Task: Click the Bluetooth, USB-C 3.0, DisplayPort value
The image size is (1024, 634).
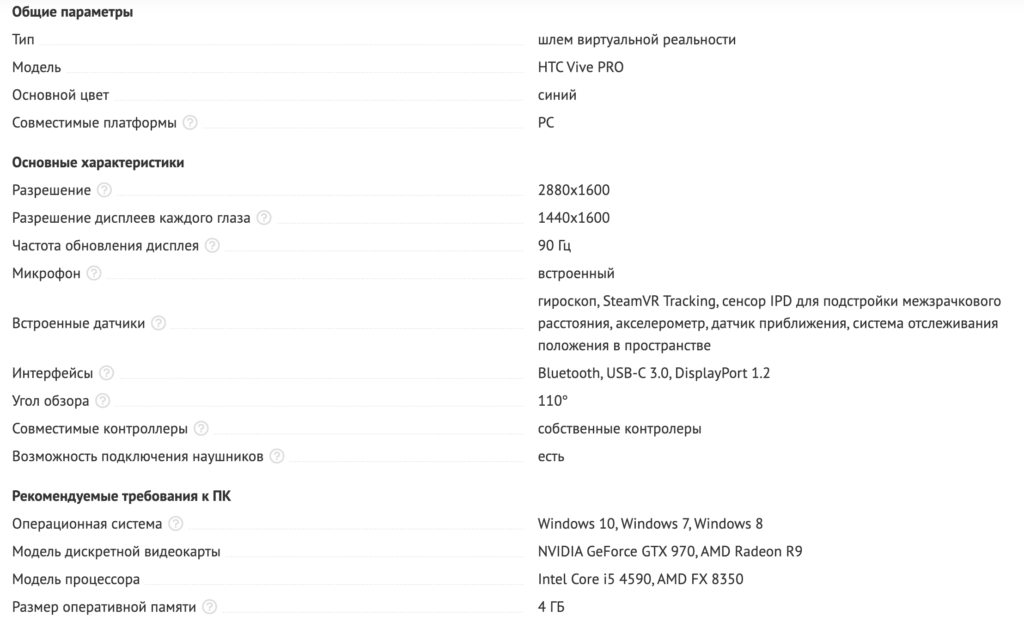Action: [654, 373]
